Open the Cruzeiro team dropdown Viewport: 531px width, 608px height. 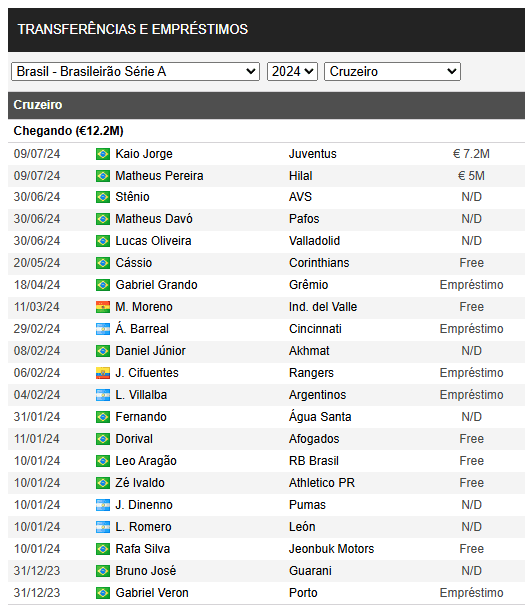(x=393, y=71)
